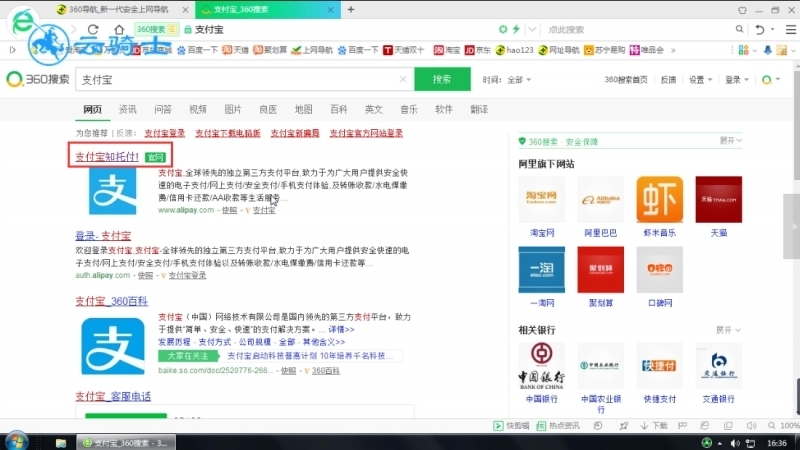The width and height of the screenshot is (800, 450).
Task: Open the address bar dropdown arrow
Action: tap(532, 30)
